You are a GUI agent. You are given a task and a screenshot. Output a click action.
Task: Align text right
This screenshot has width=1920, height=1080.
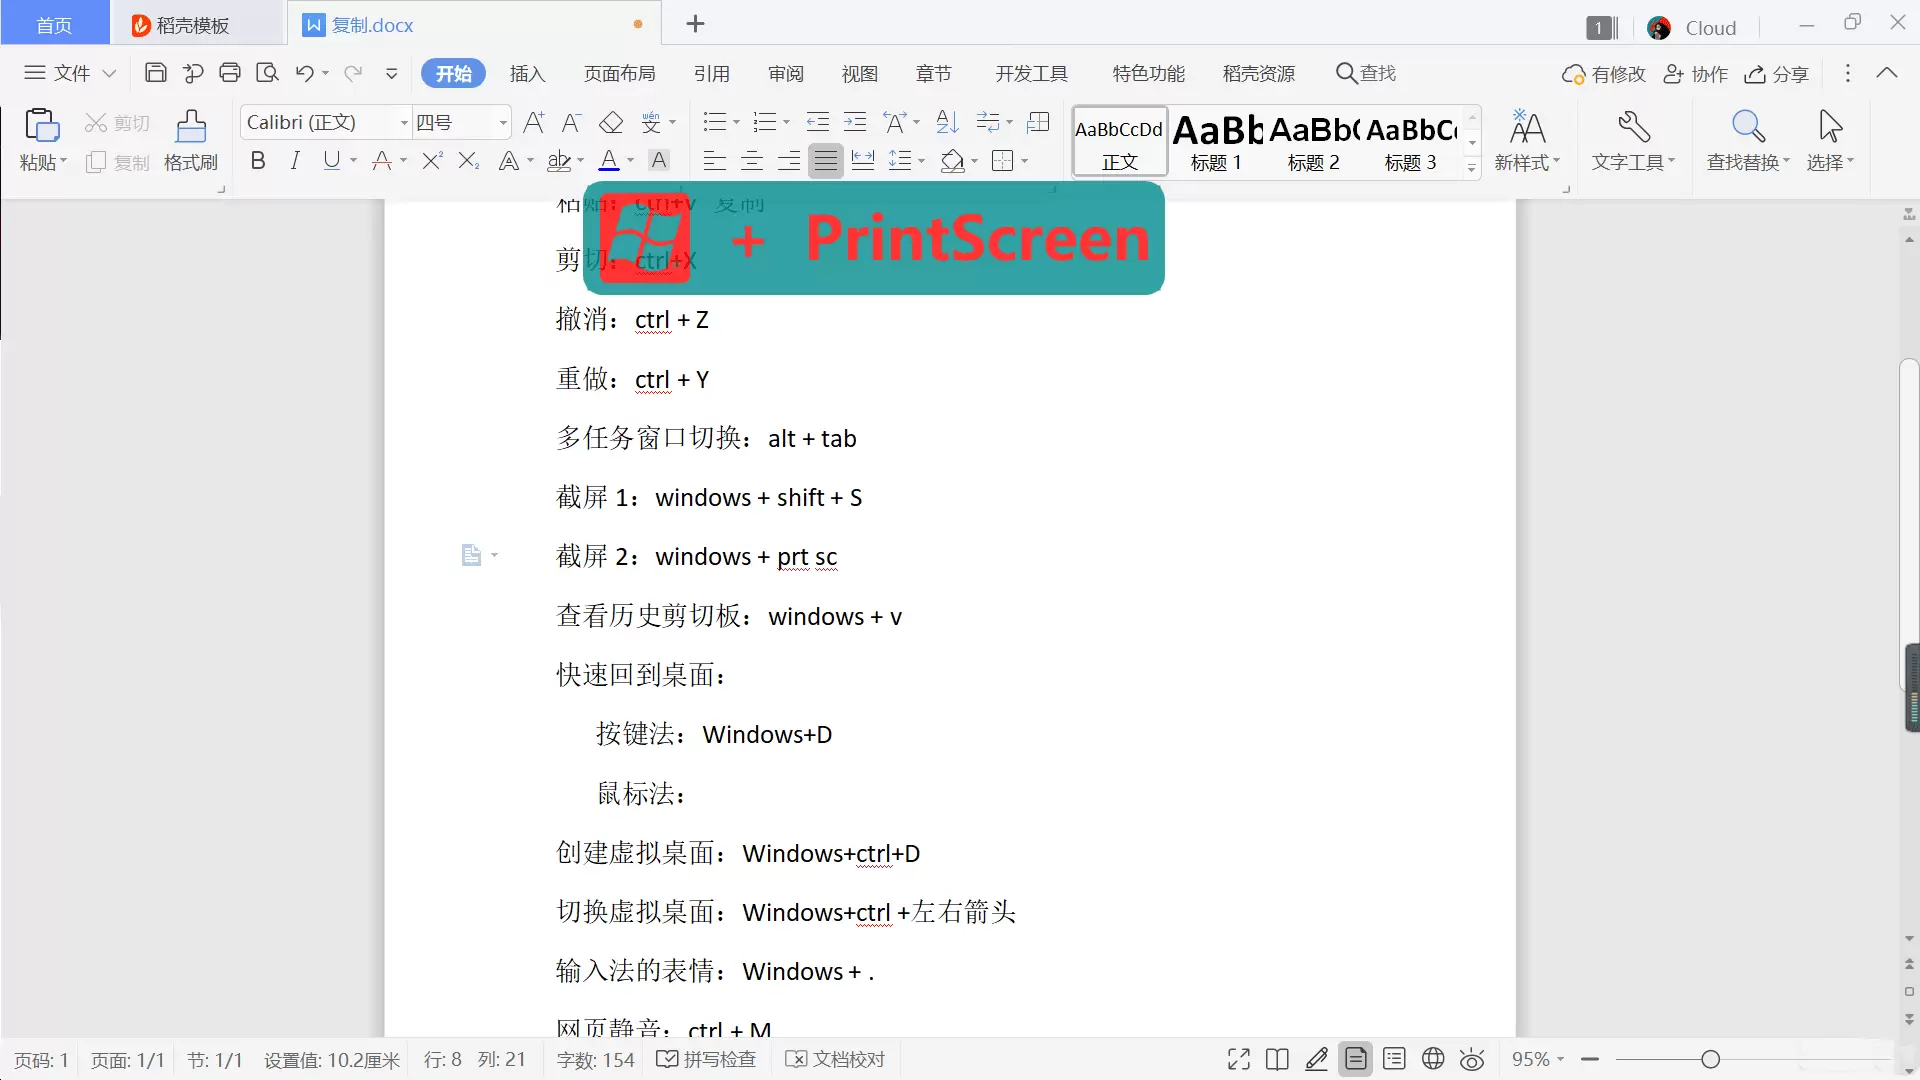tap(789, 160)
